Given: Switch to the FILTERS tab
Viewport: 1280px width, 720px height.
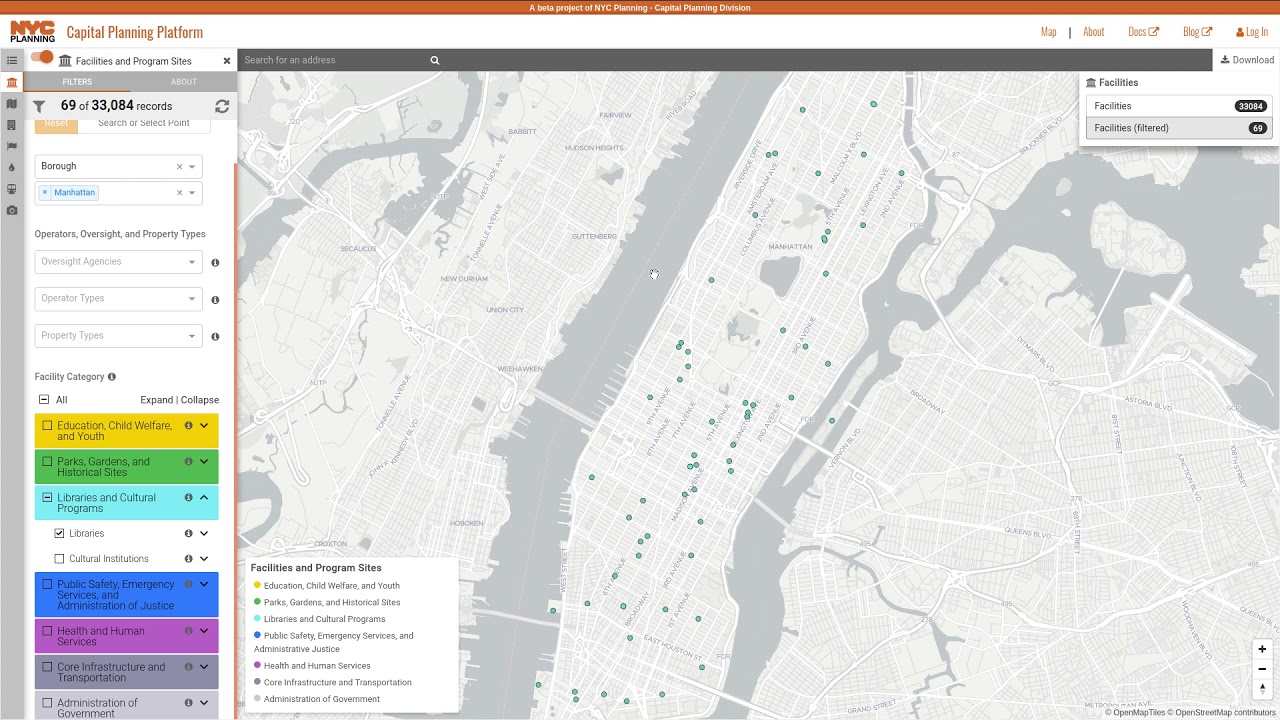Looking at the screenshot, I should (77, 82).
